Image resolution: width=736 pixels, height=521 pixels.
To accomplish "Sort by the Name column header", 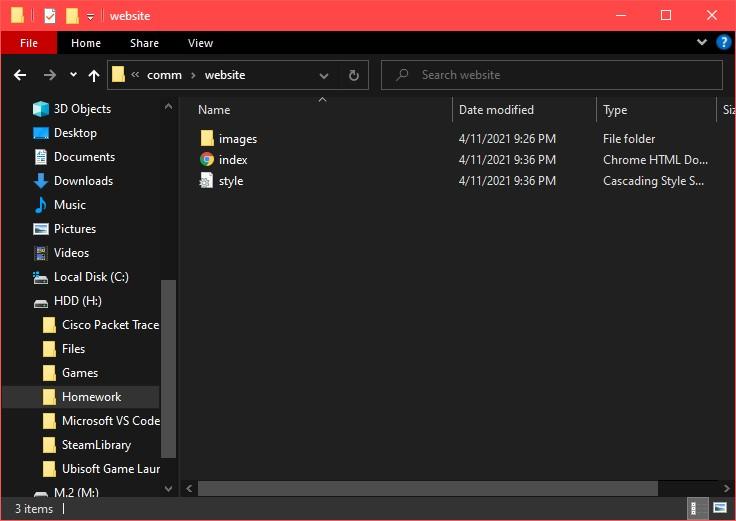I will click(214, 110).
